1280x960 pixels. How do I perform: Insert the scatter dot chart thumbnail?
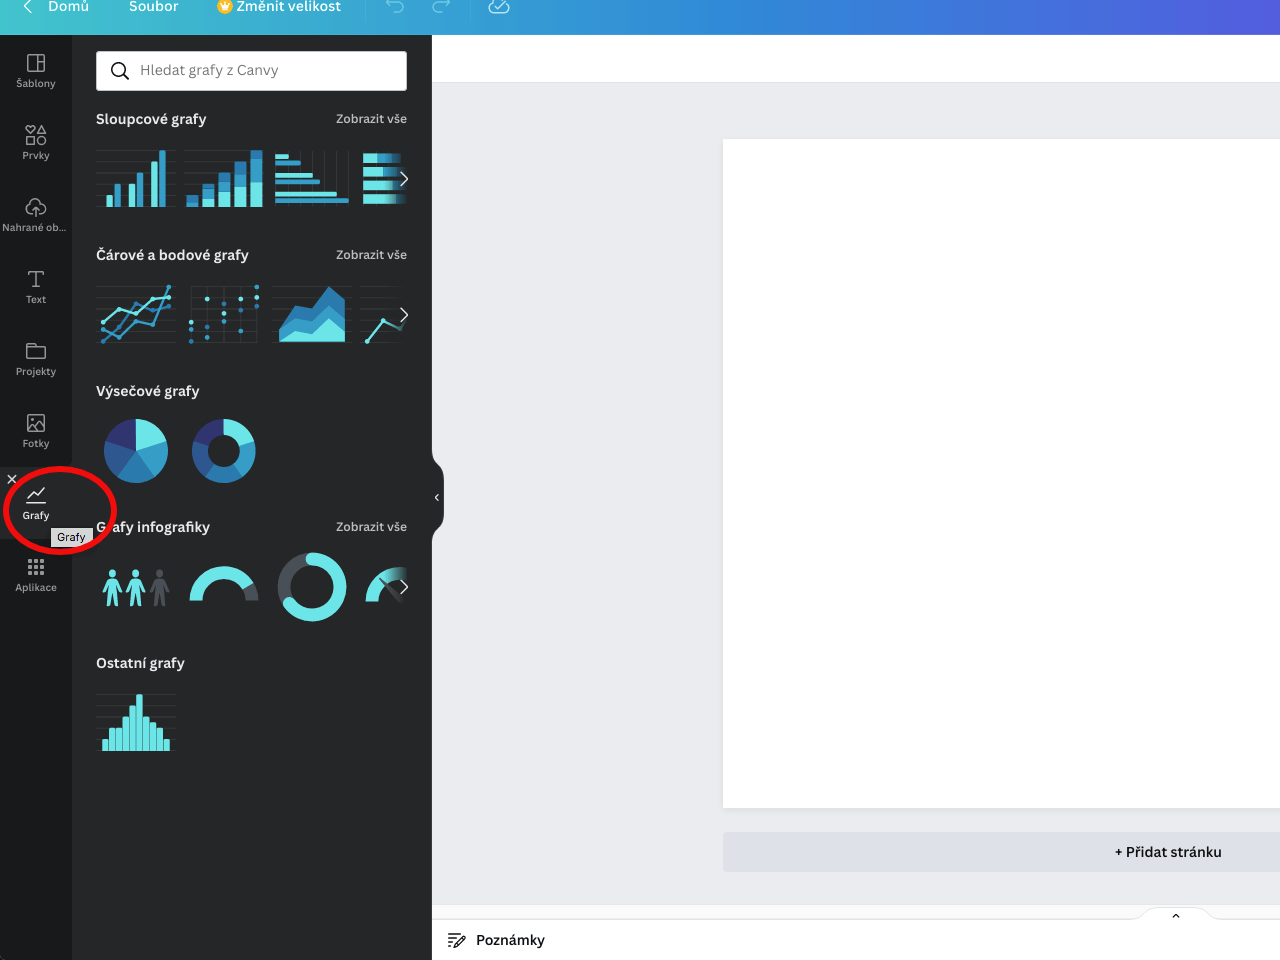224,315
